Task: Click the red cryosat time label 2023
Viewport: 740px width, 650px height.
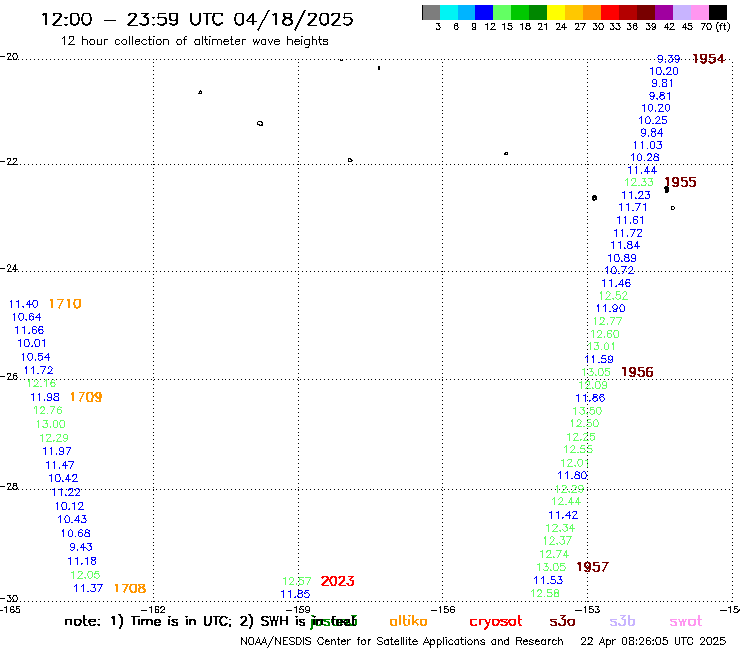Action: tap(337, 581)
